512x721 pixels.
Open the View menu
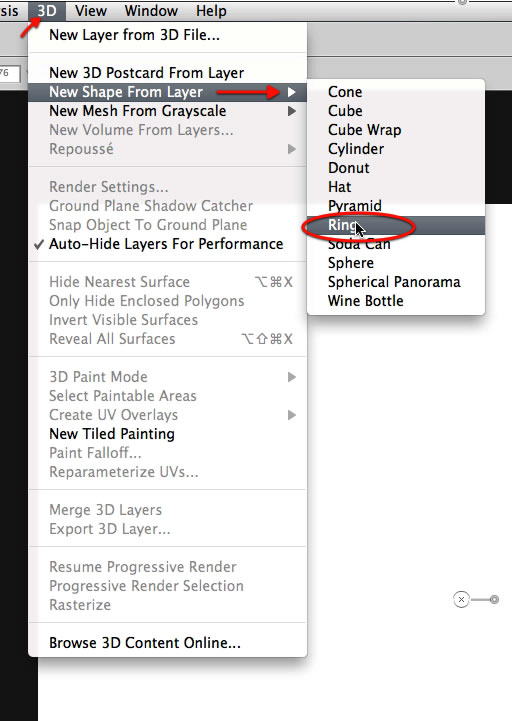pyautogui.click(x=91, y=11)
